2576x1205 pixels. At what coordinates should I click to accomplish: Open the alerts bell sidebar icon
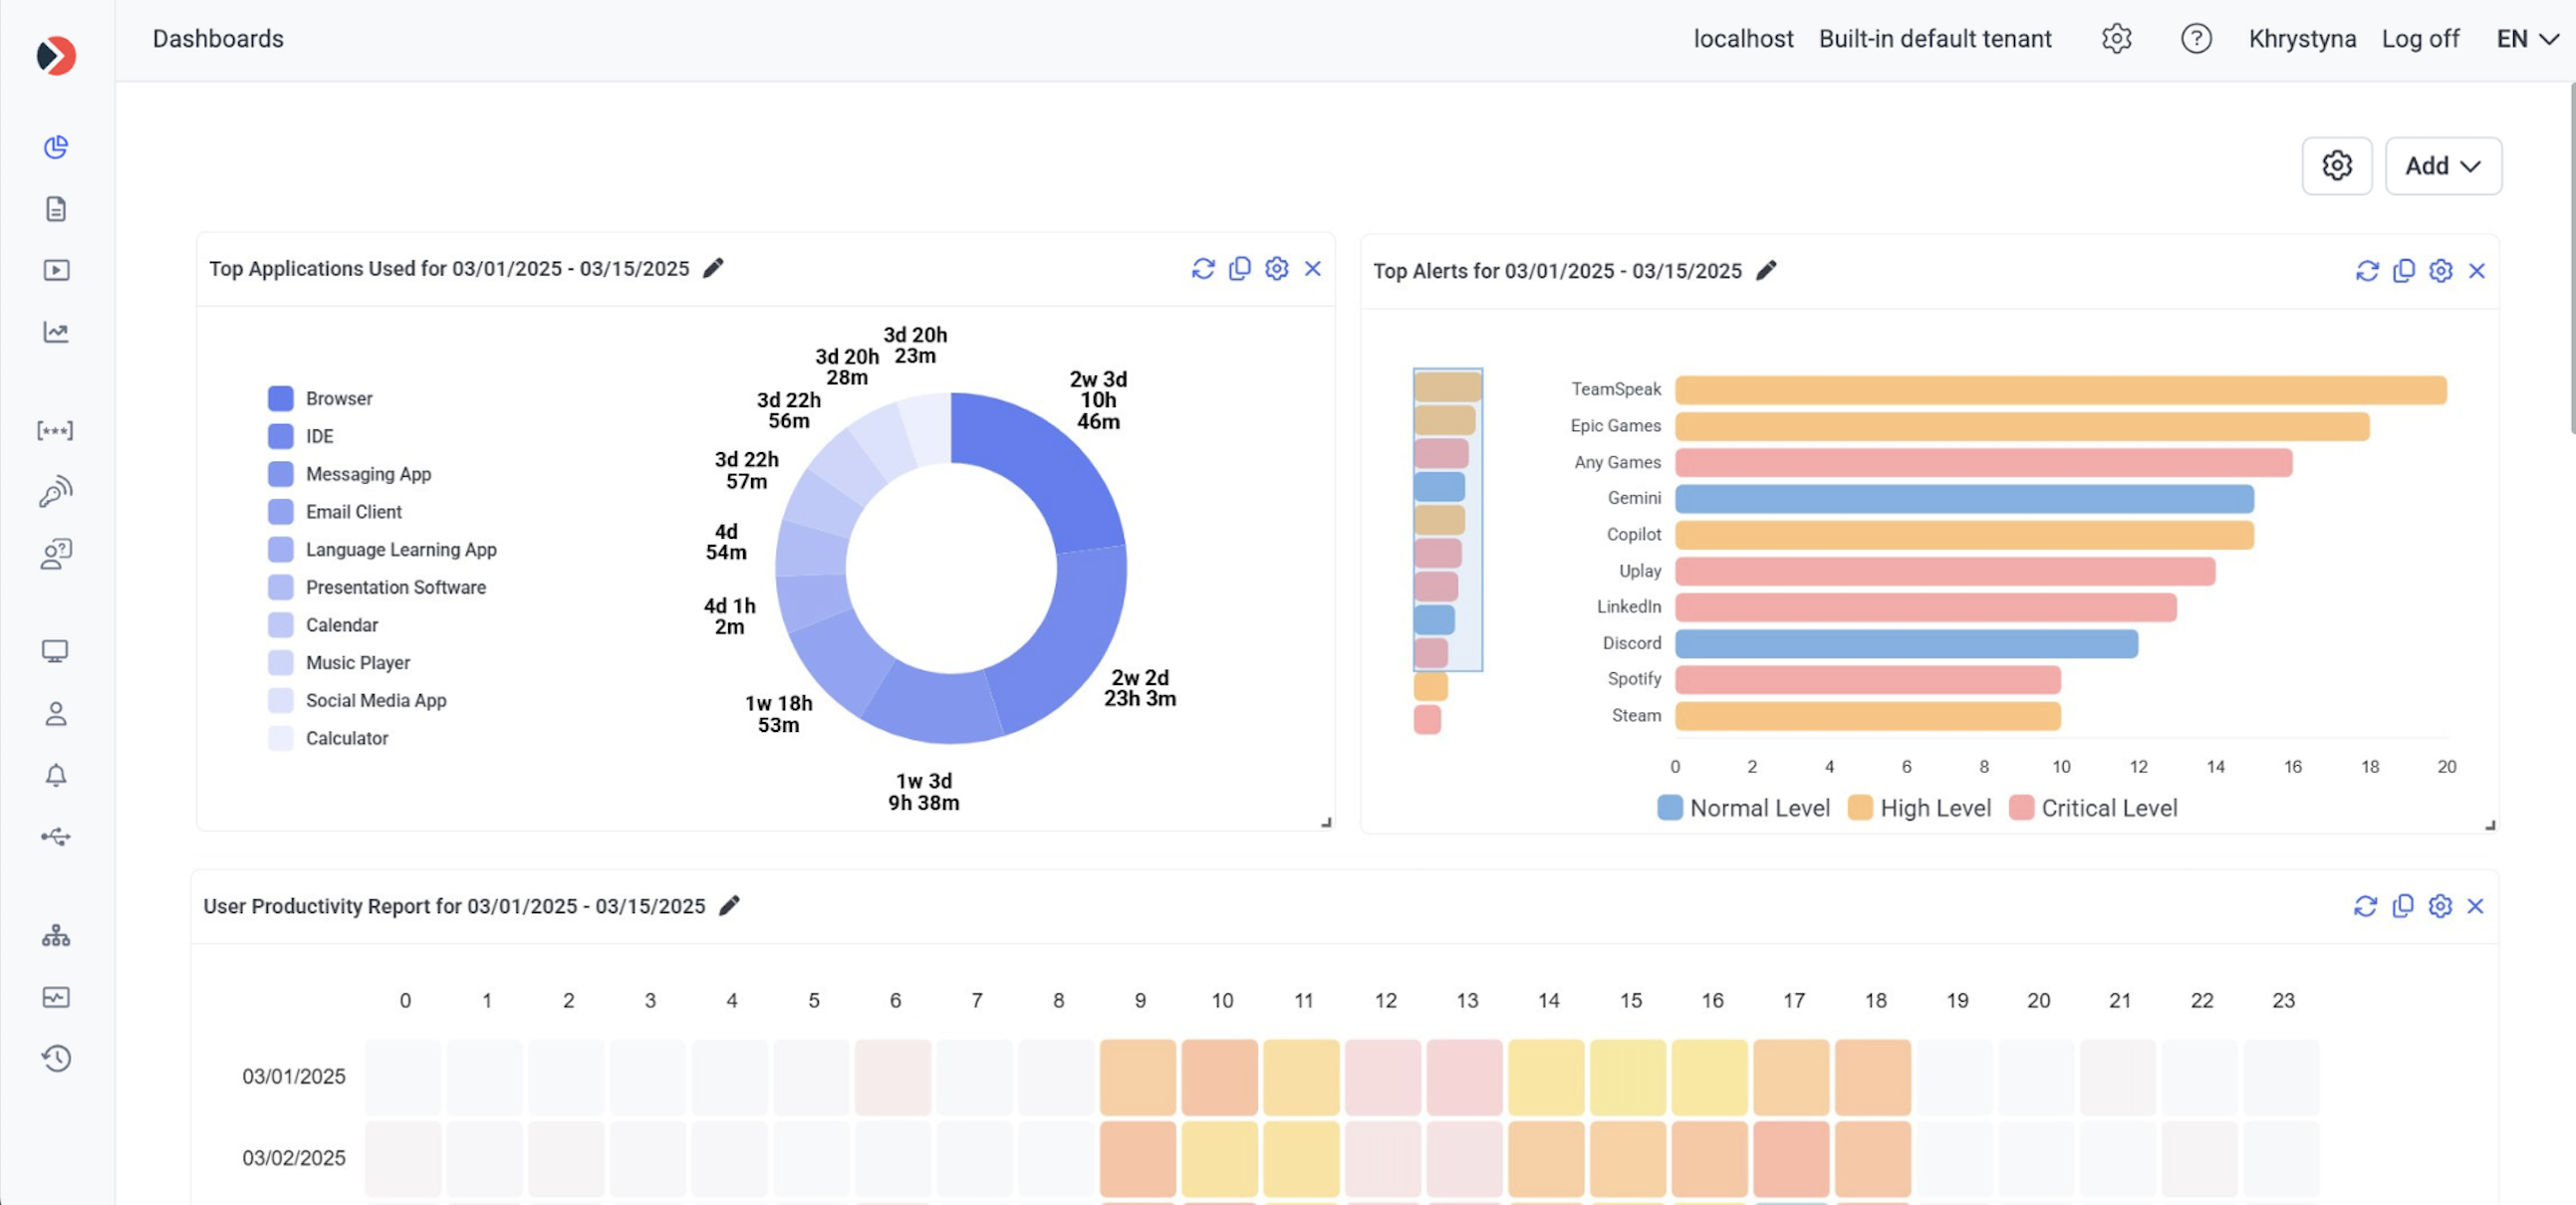56,775
